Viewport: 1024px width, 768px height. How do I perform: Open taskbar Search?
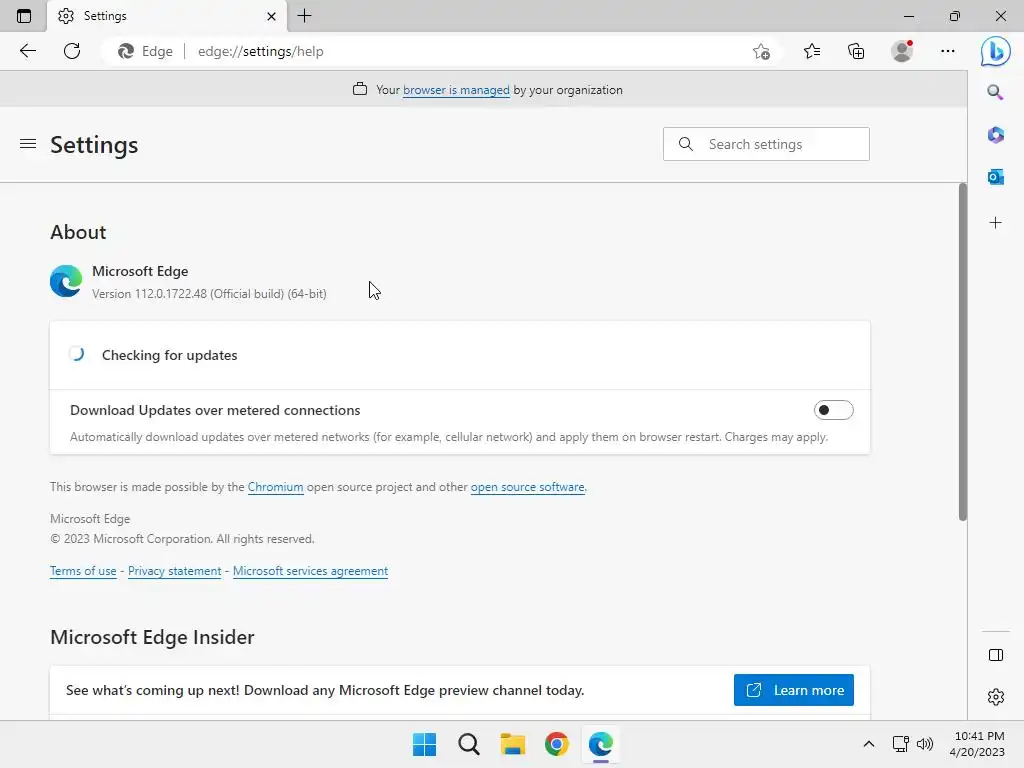469,744
